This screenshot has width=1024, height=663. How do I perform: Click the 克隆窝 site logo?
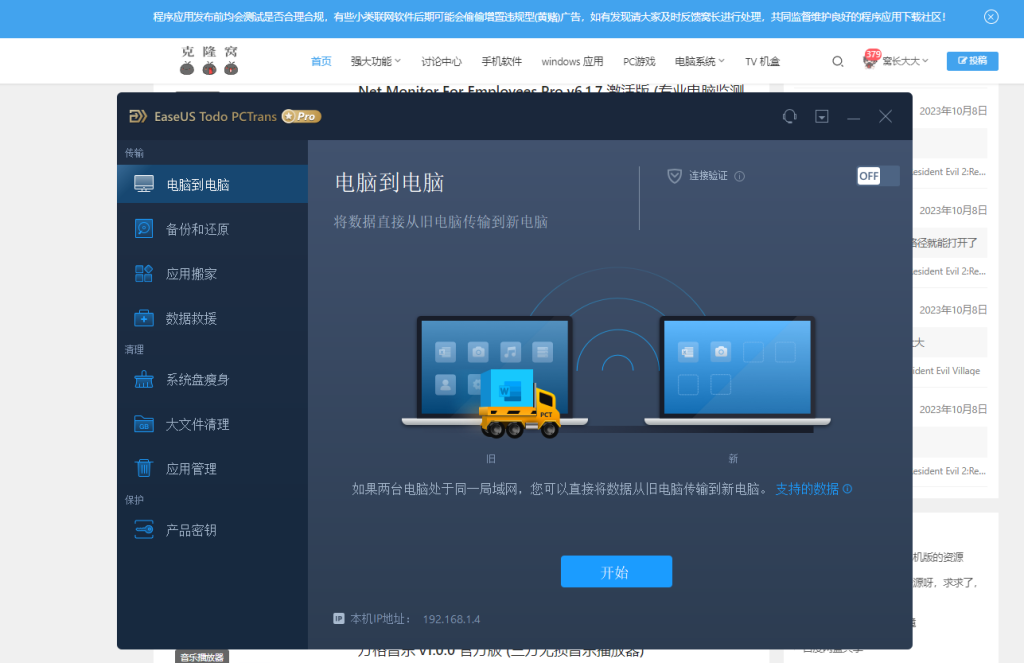209,60
